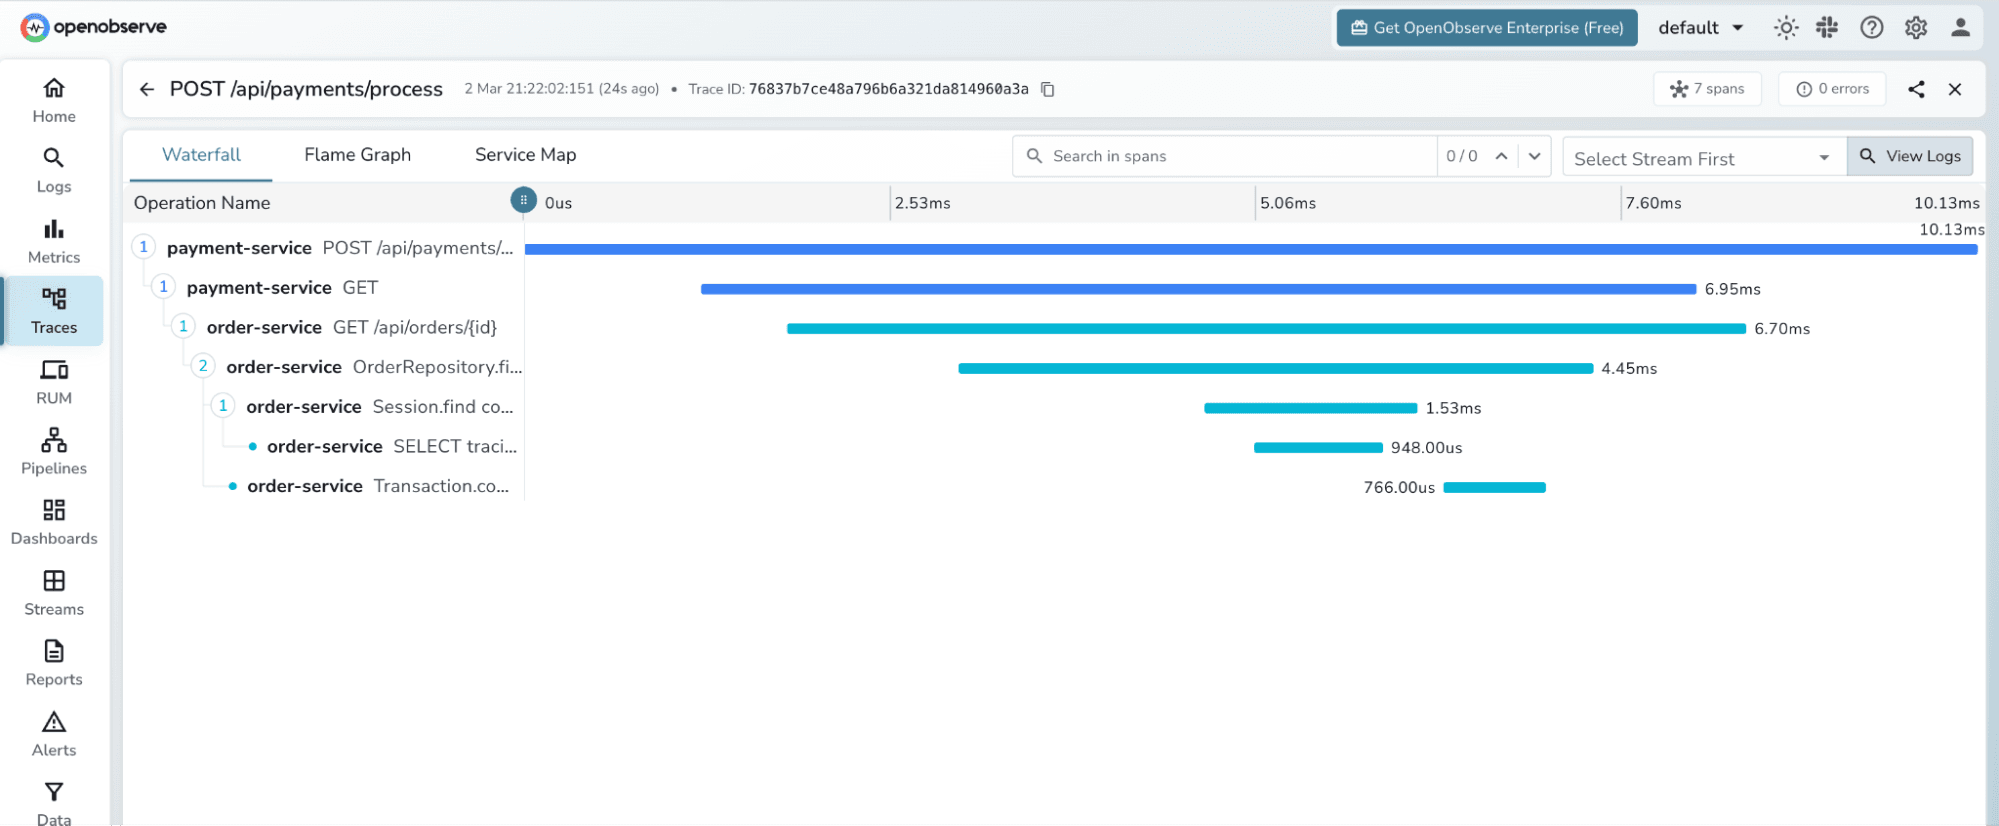This screenshot has width=1999, height=826.
Task: Jump to next search match
Action: [1534, 156]
